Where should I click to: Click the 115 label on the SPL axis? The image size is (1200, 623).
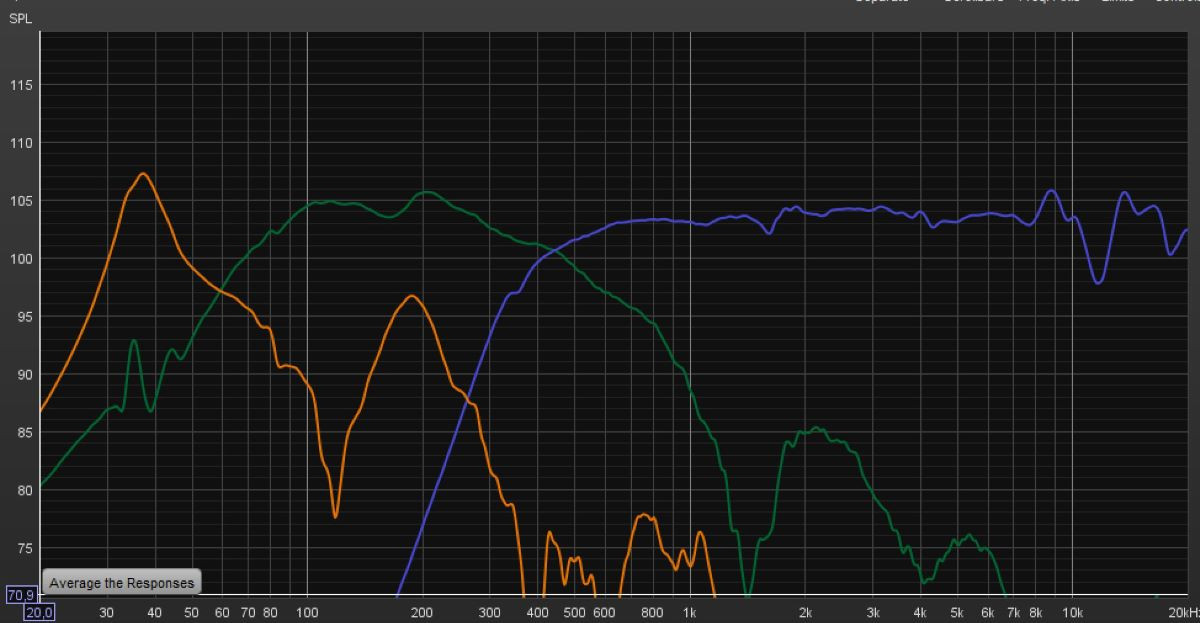coord(21,85)
